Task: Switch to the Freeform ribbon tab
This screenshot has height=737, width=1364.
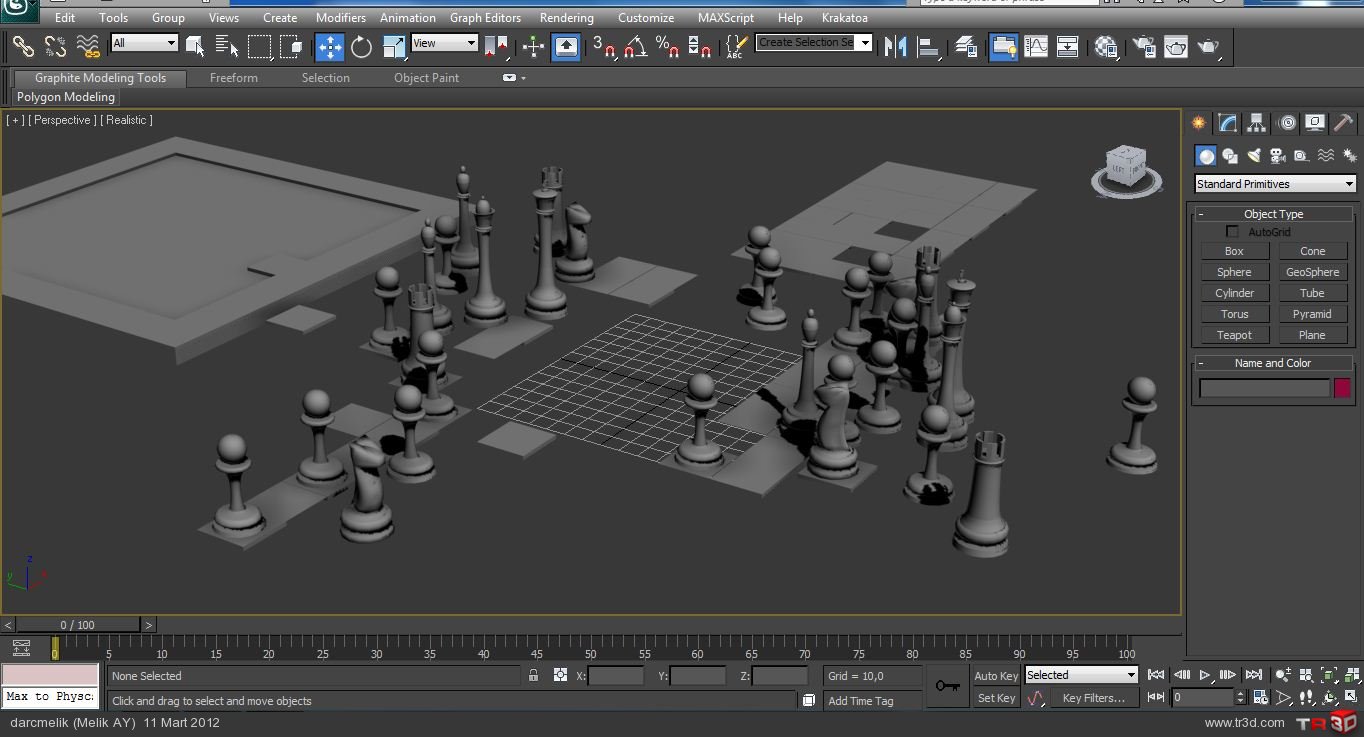Action: (233, 78)
